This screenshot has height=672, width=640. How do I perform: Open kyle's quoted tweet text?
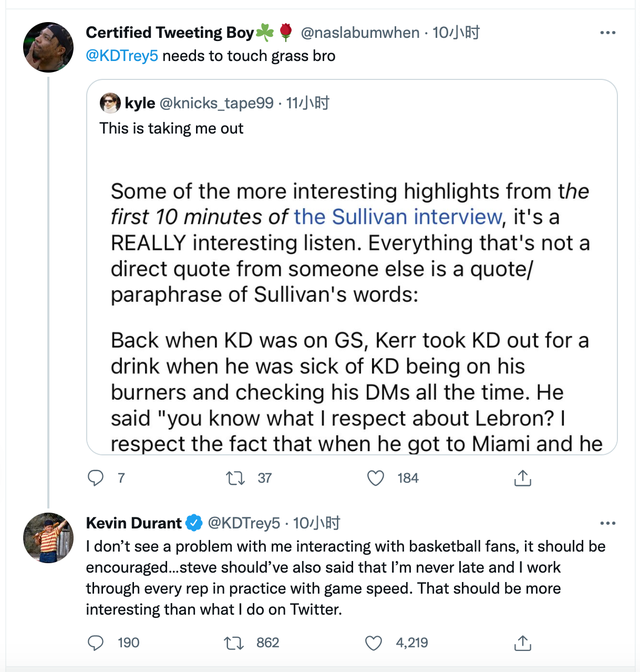(x=171, y=128)
